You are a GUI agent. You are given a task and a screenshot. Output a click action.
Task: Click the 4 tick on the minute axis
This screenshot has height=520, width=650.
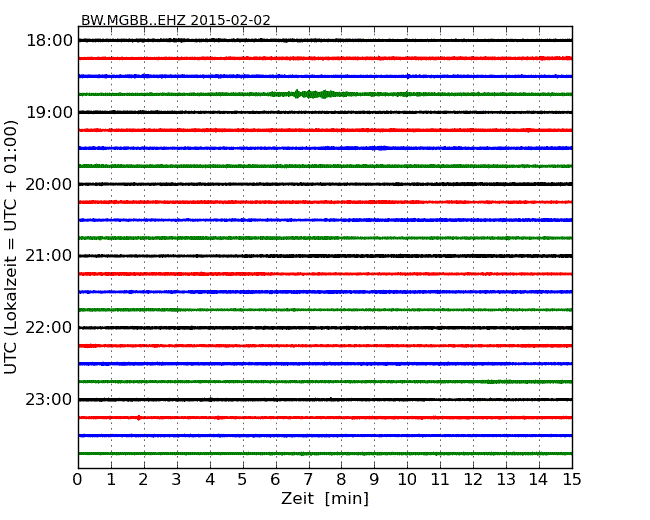pyautogui.click(x=210, y=480)
